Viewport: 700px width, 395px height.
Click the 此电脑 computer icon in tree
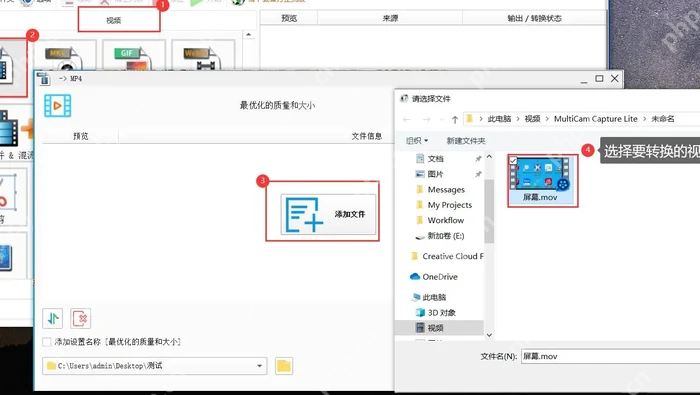click(x=416, y=297)
